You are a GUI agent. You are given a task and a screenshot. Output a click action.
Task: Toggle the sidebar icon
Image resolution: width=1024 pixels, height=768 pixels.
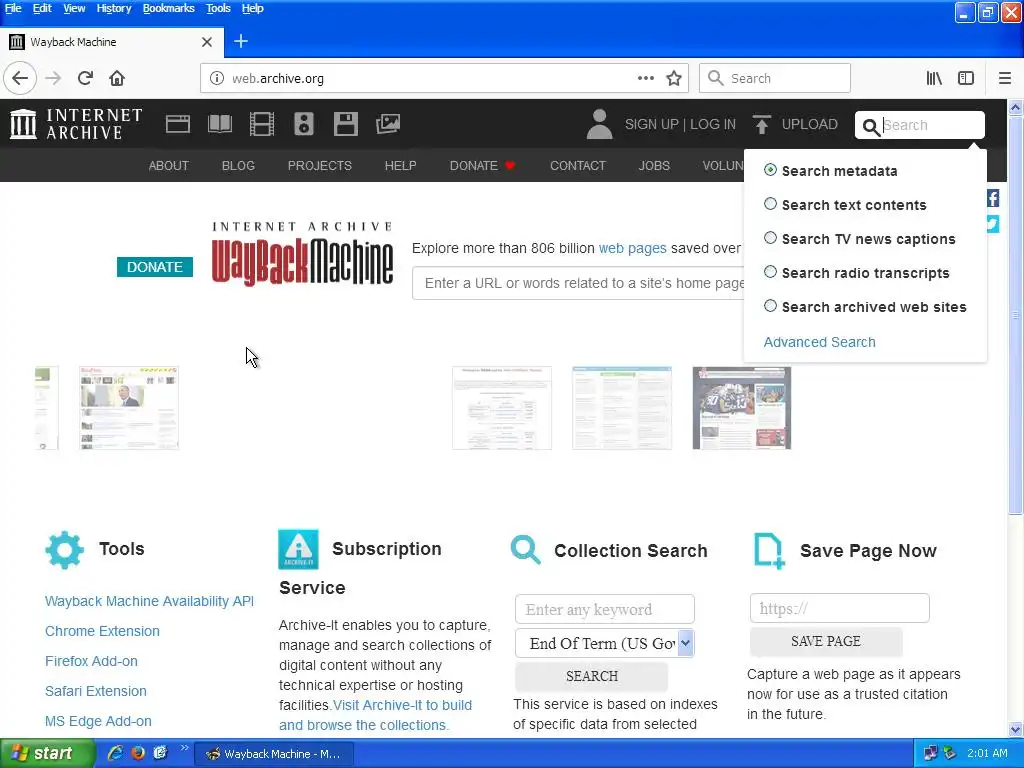(966, 78)
